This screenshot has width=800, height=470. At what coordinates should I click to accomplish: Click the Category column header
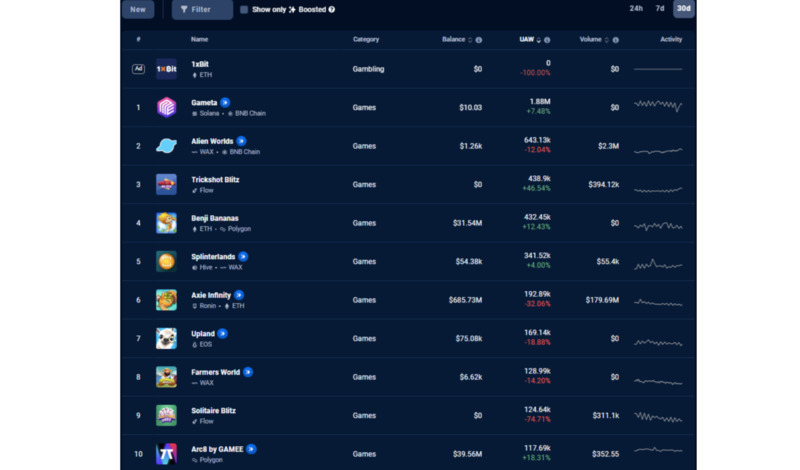(366, 39)
